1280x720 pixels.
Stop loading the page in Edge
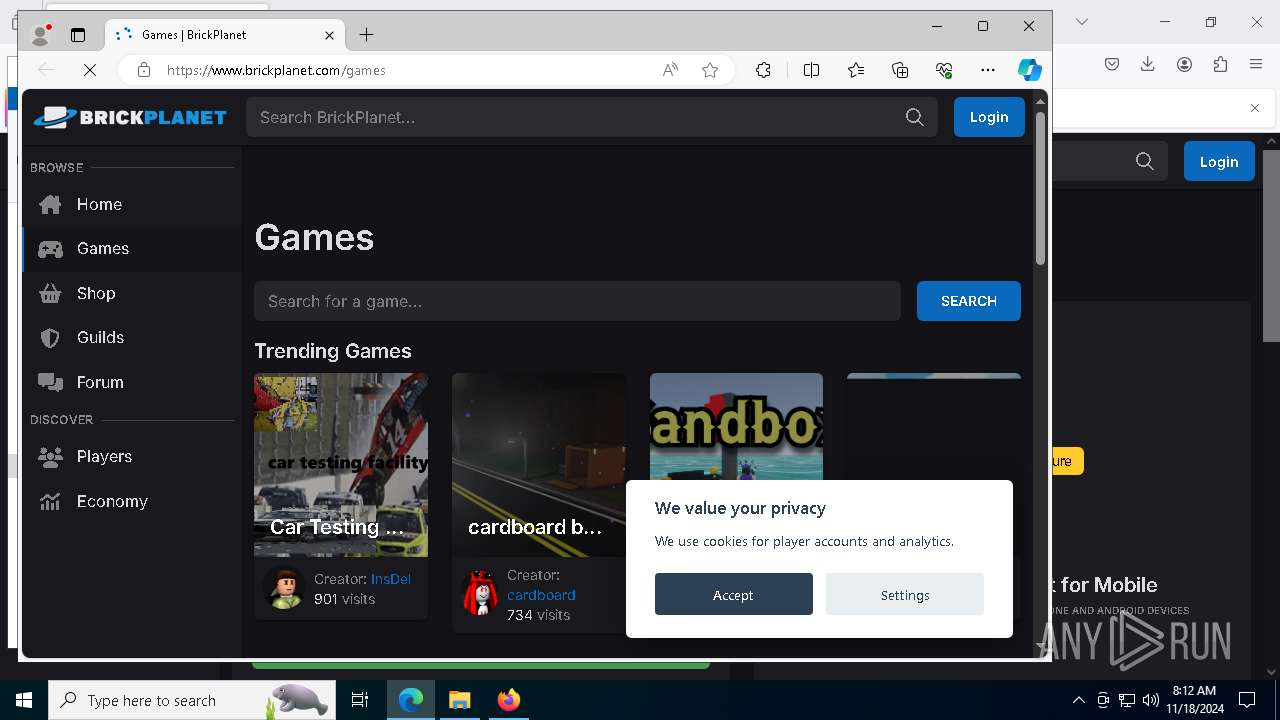pos(89,70)
